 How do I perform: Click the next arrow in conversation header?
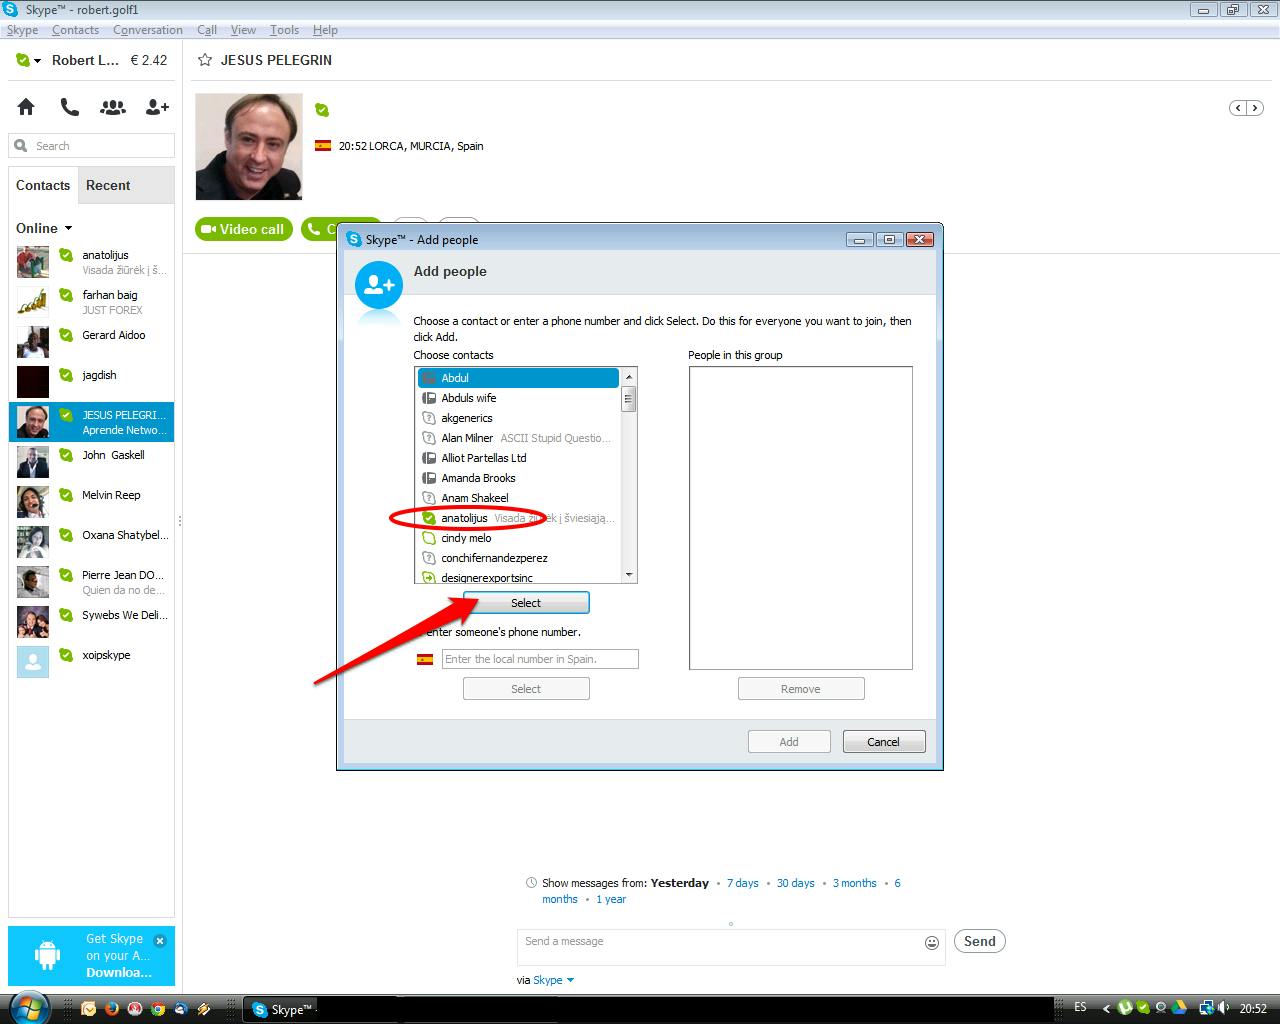1255,108
